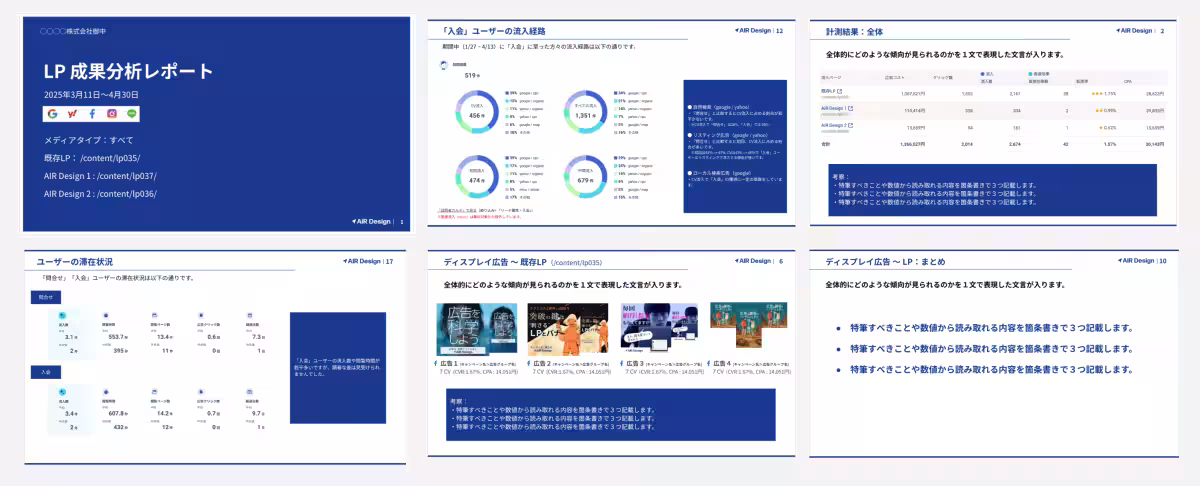Open the LP 成果分析レポート title slide
The image size is (1200, 486).
coord(216,124)
